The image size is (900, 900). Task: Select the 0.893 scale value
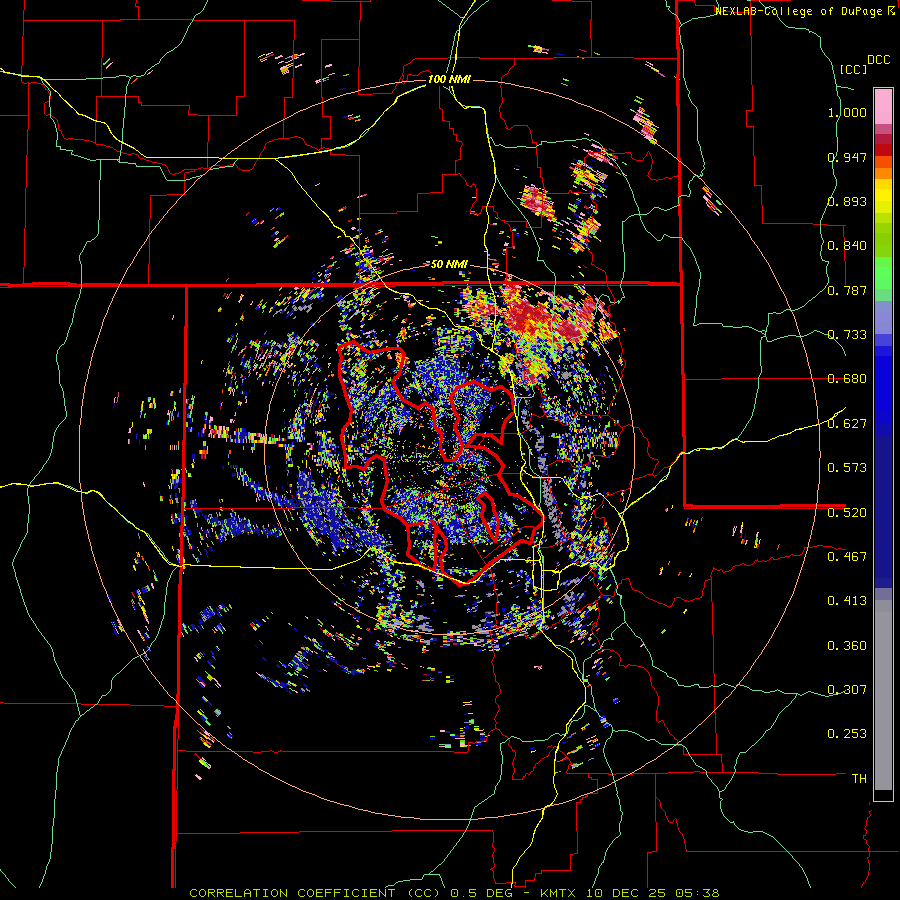pos(847,201)
